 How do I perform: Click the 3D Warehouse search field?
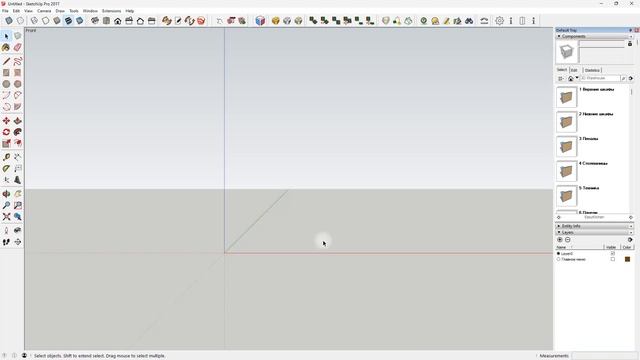point(600,78)
